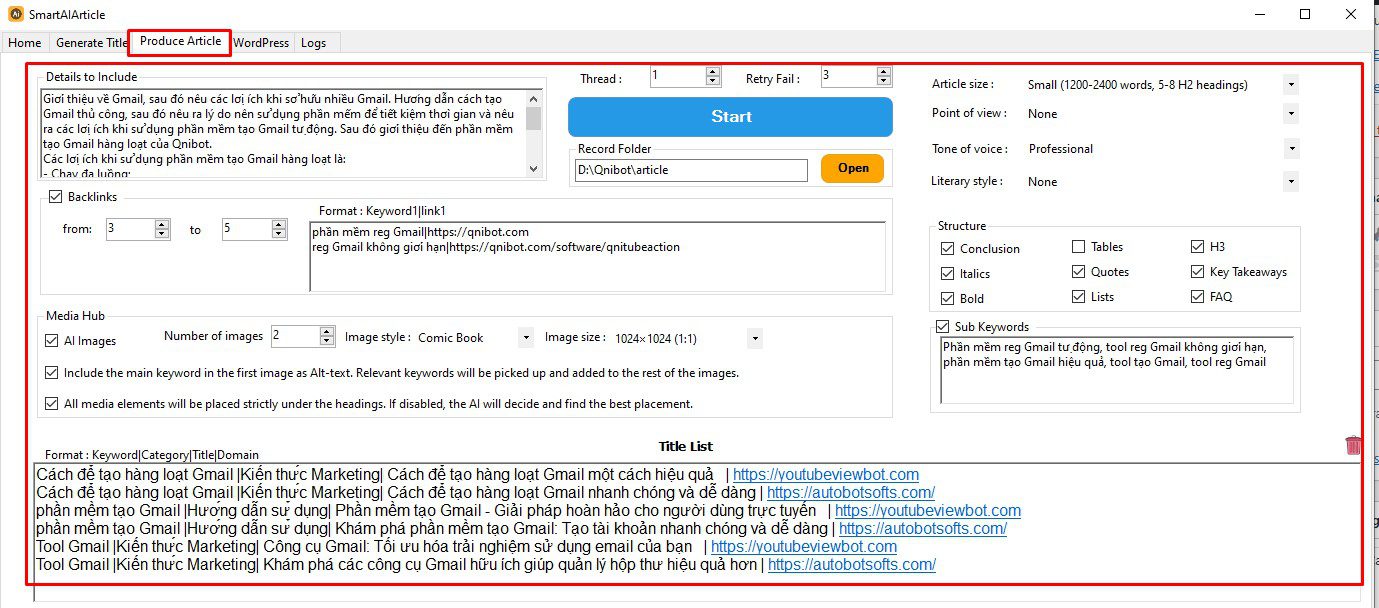Click inside the Details to Include text box

283,134
